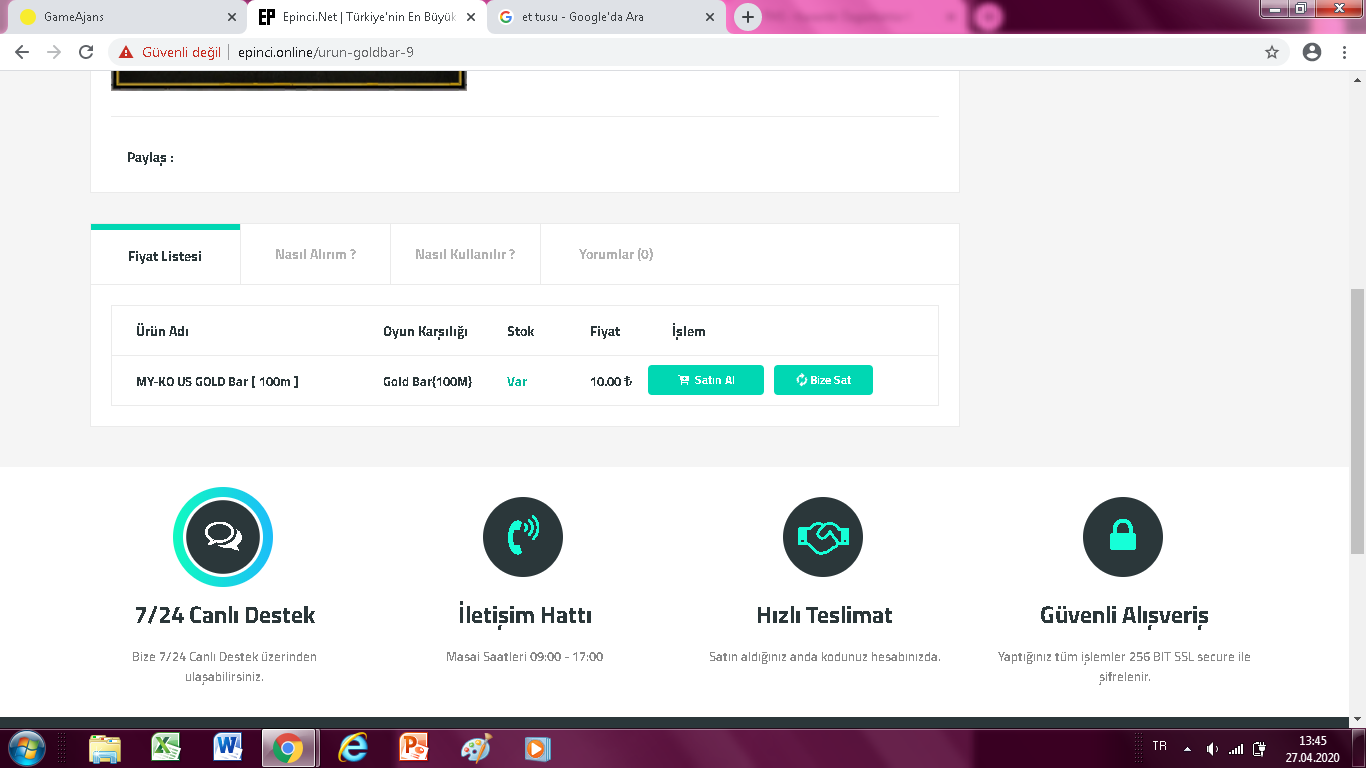Open Excel from the taskbar
The image size is (1366, 768).
pyautogui.click(x=166, y=747)
